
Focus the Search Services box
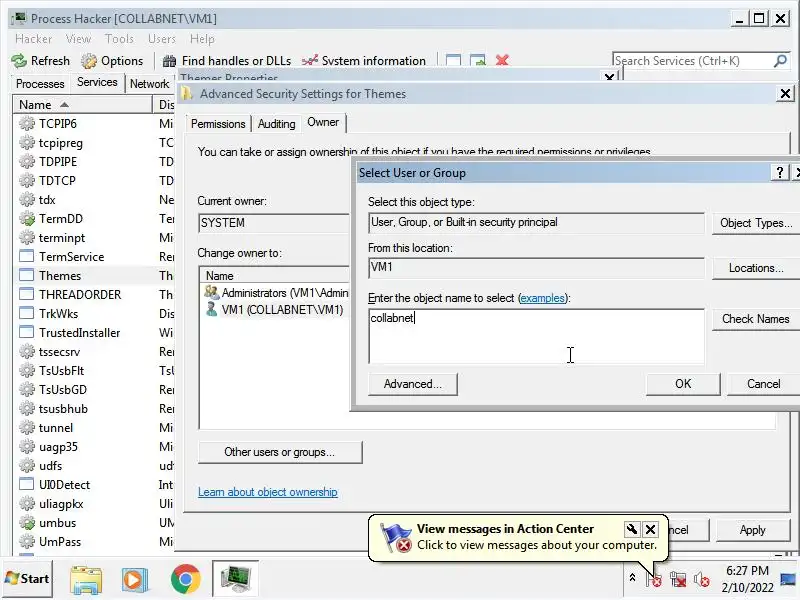(x=693, y=61)
